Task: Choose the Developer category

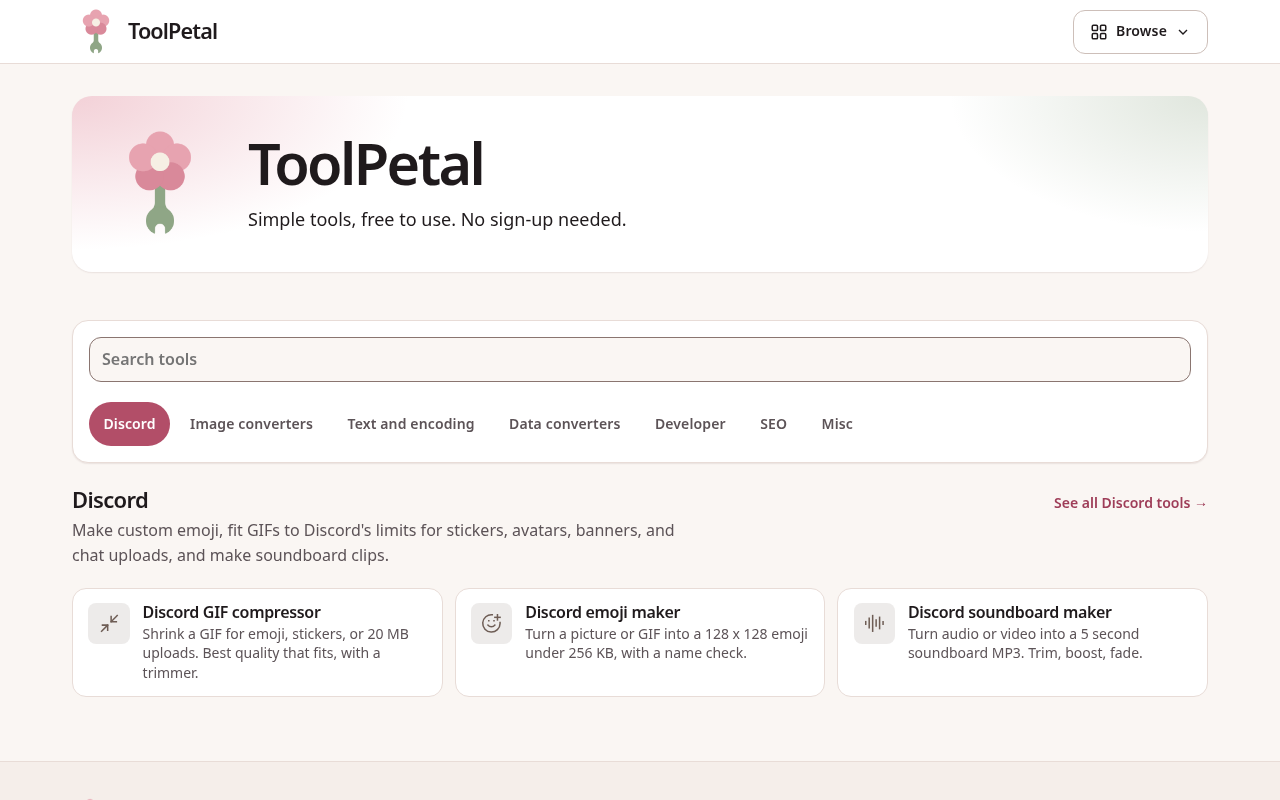Action: pos(690,424)
